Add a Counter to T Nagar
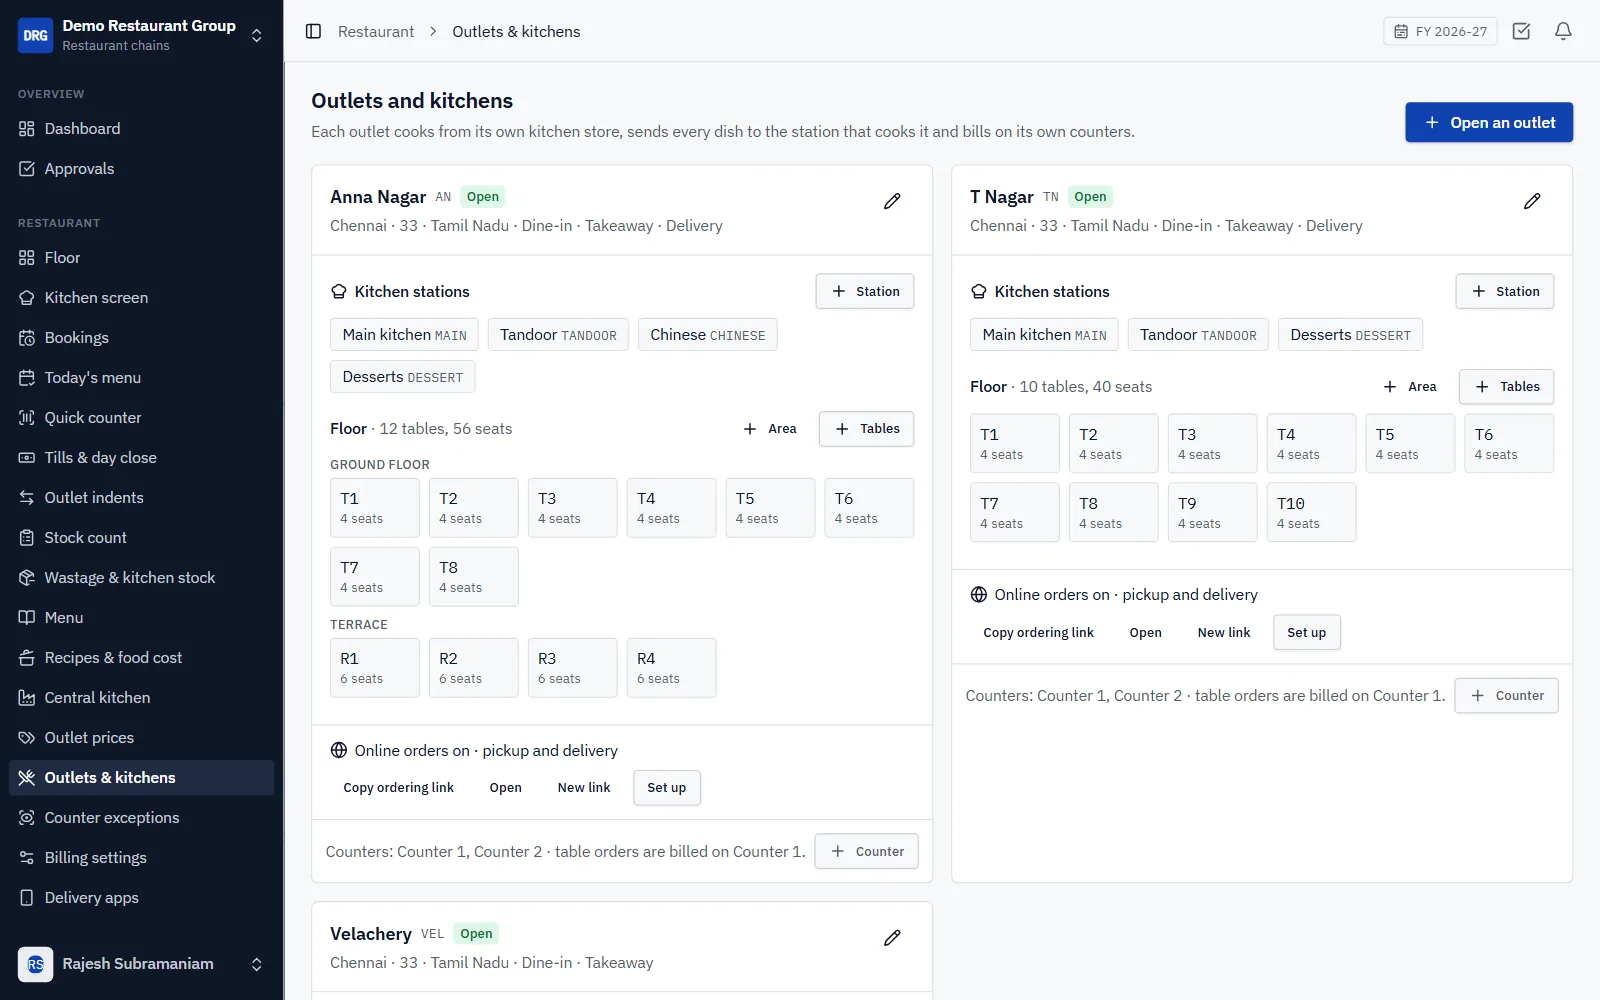This screenshot has width=1600, height=1000. (1506, 696)
